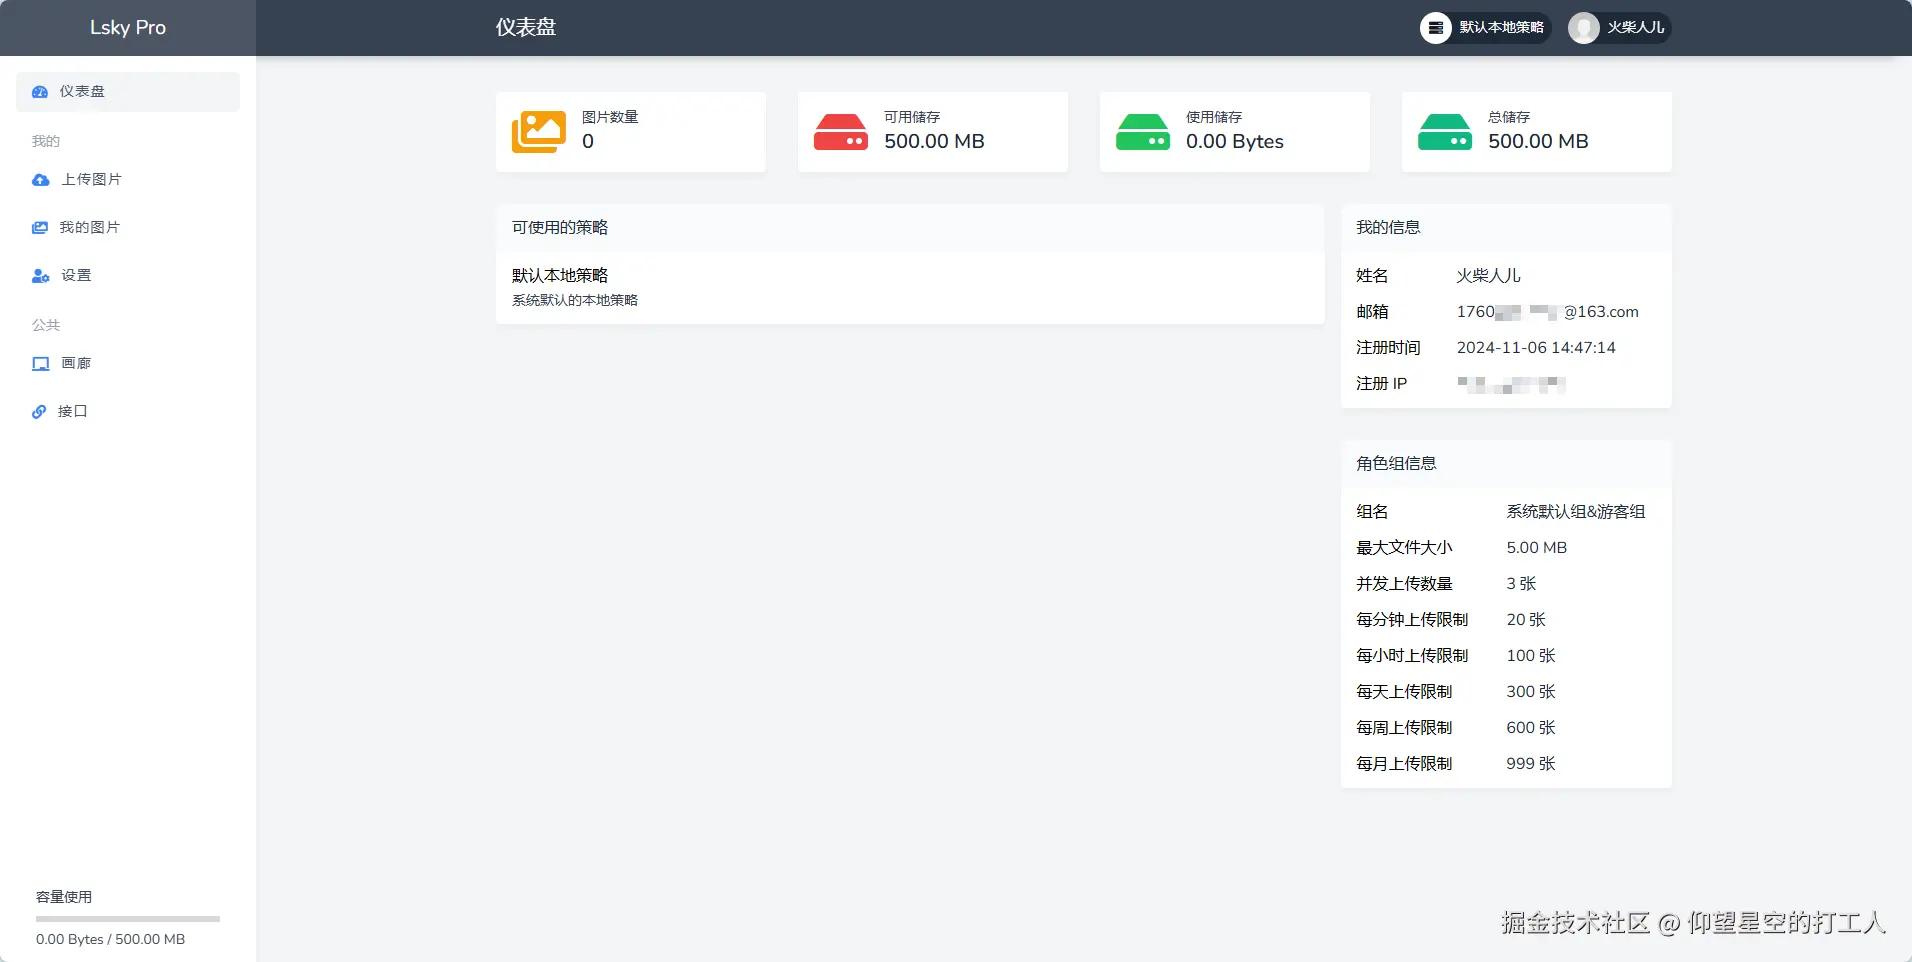Click the 系统默认的本地策略 description text
The height and width of the screenshot is (962, 1912).
[x=575, y=300]
